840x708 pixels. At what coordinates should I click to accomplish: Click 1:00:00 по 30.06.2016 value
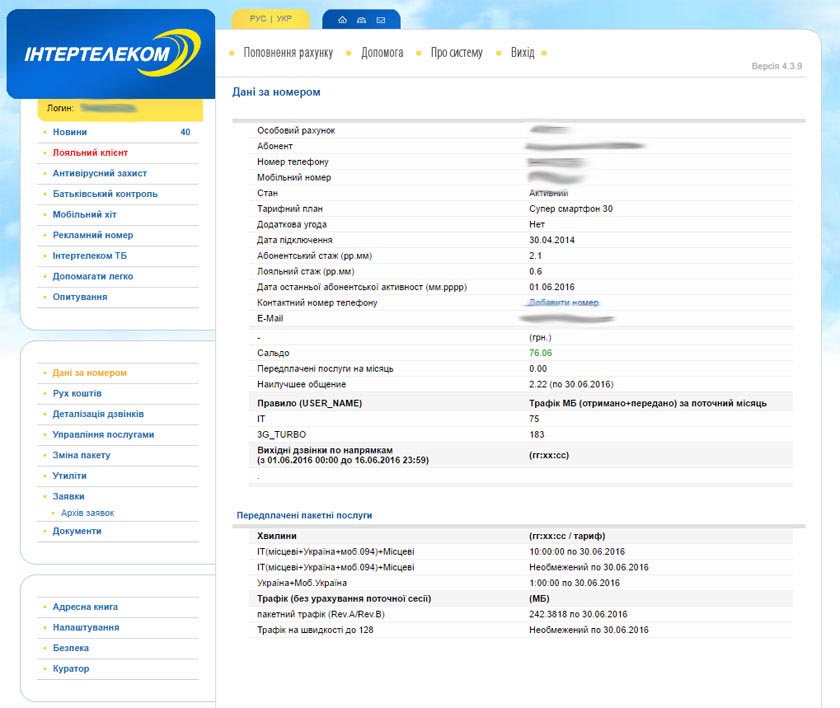(x=574, y=583)
